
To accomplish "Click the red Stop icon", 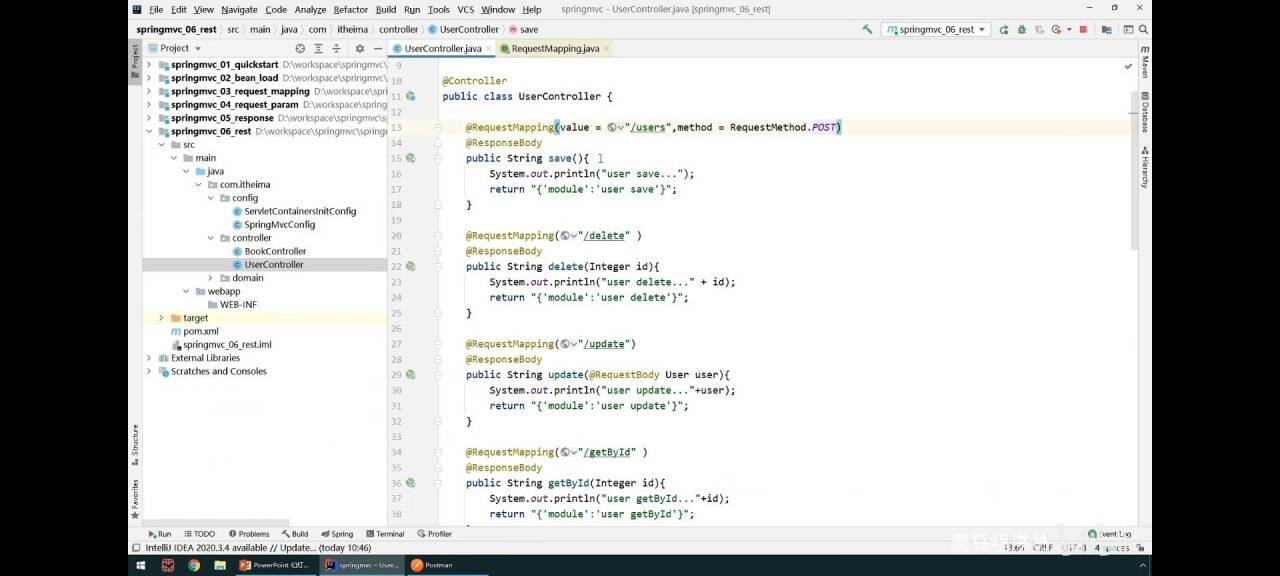I will click(x=1083, y=30).
